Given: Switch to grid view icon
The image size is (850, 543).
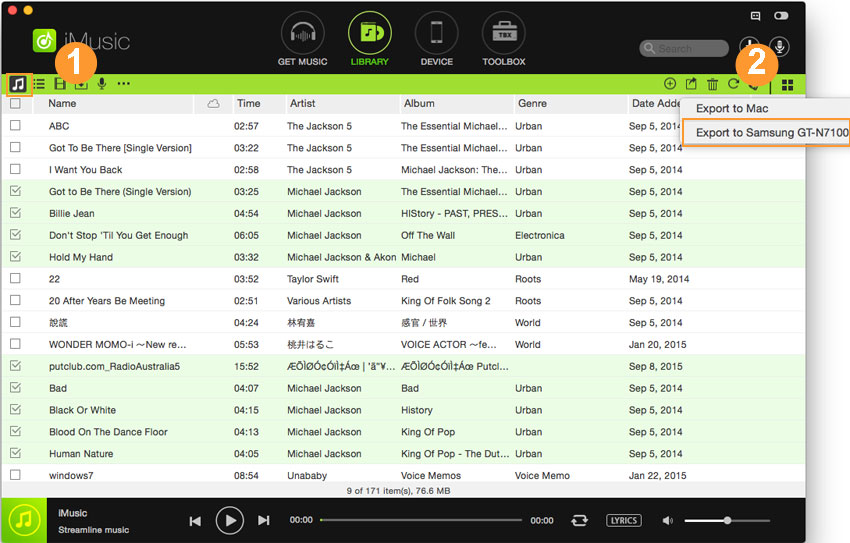Looking at the screenshot, I should 788,85.
